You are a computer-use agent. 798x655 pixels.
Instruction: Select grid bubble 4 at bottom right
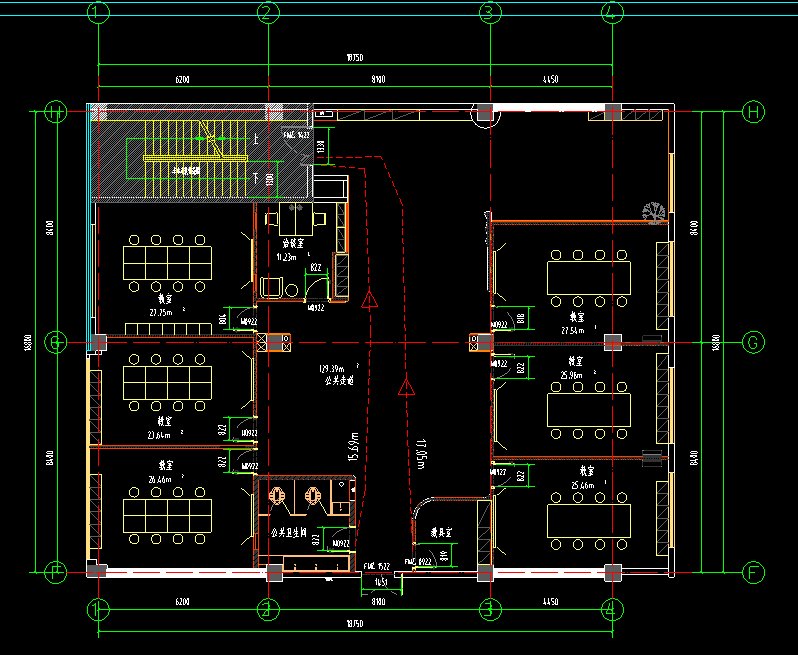point(612,609)
